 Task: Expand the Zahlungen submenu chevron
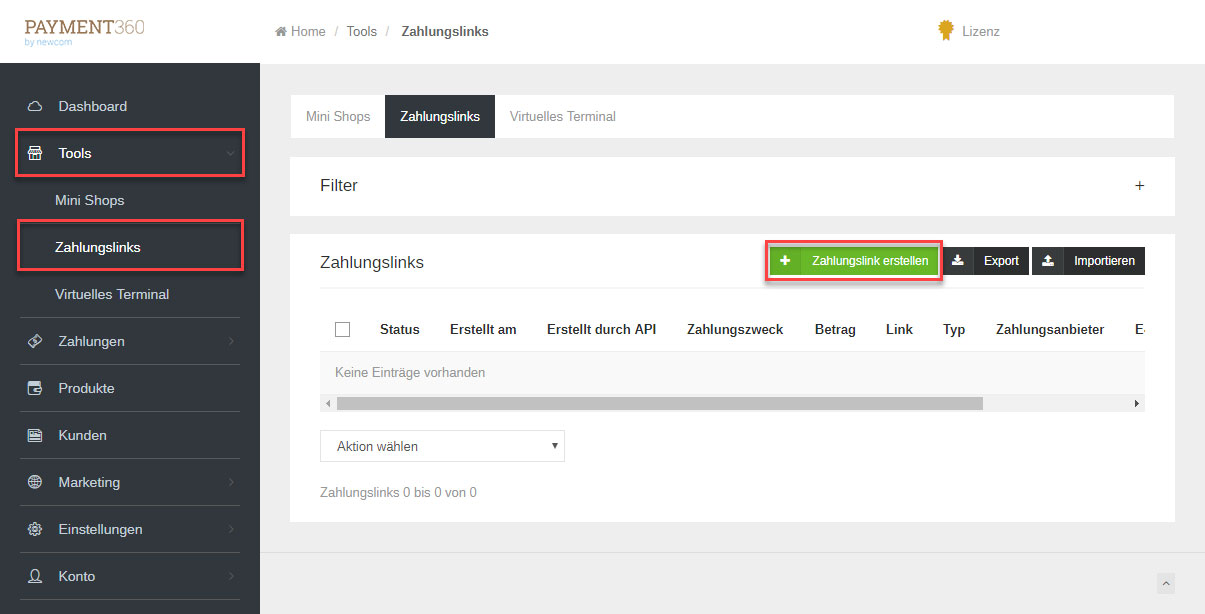(231, 341)
